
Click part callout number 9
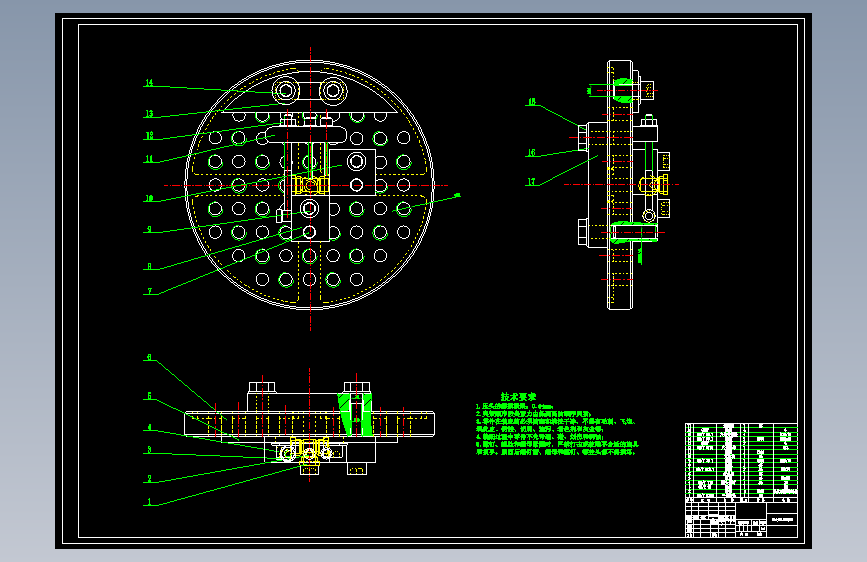(149, 230)
